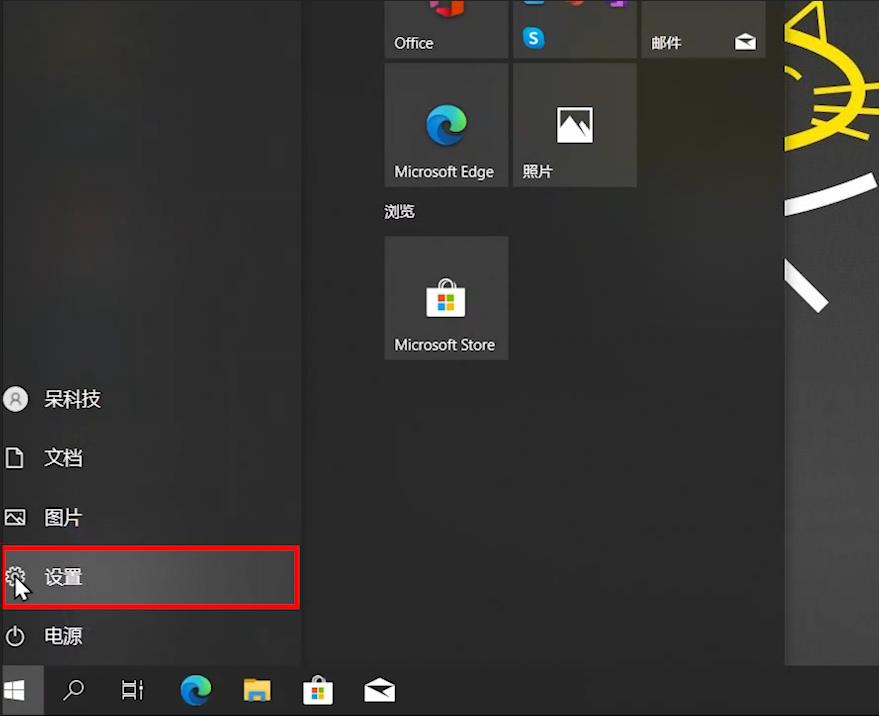Open the 邮件 (Mail) tile
The height and width of the screenshot is (716, 879).
703,28
